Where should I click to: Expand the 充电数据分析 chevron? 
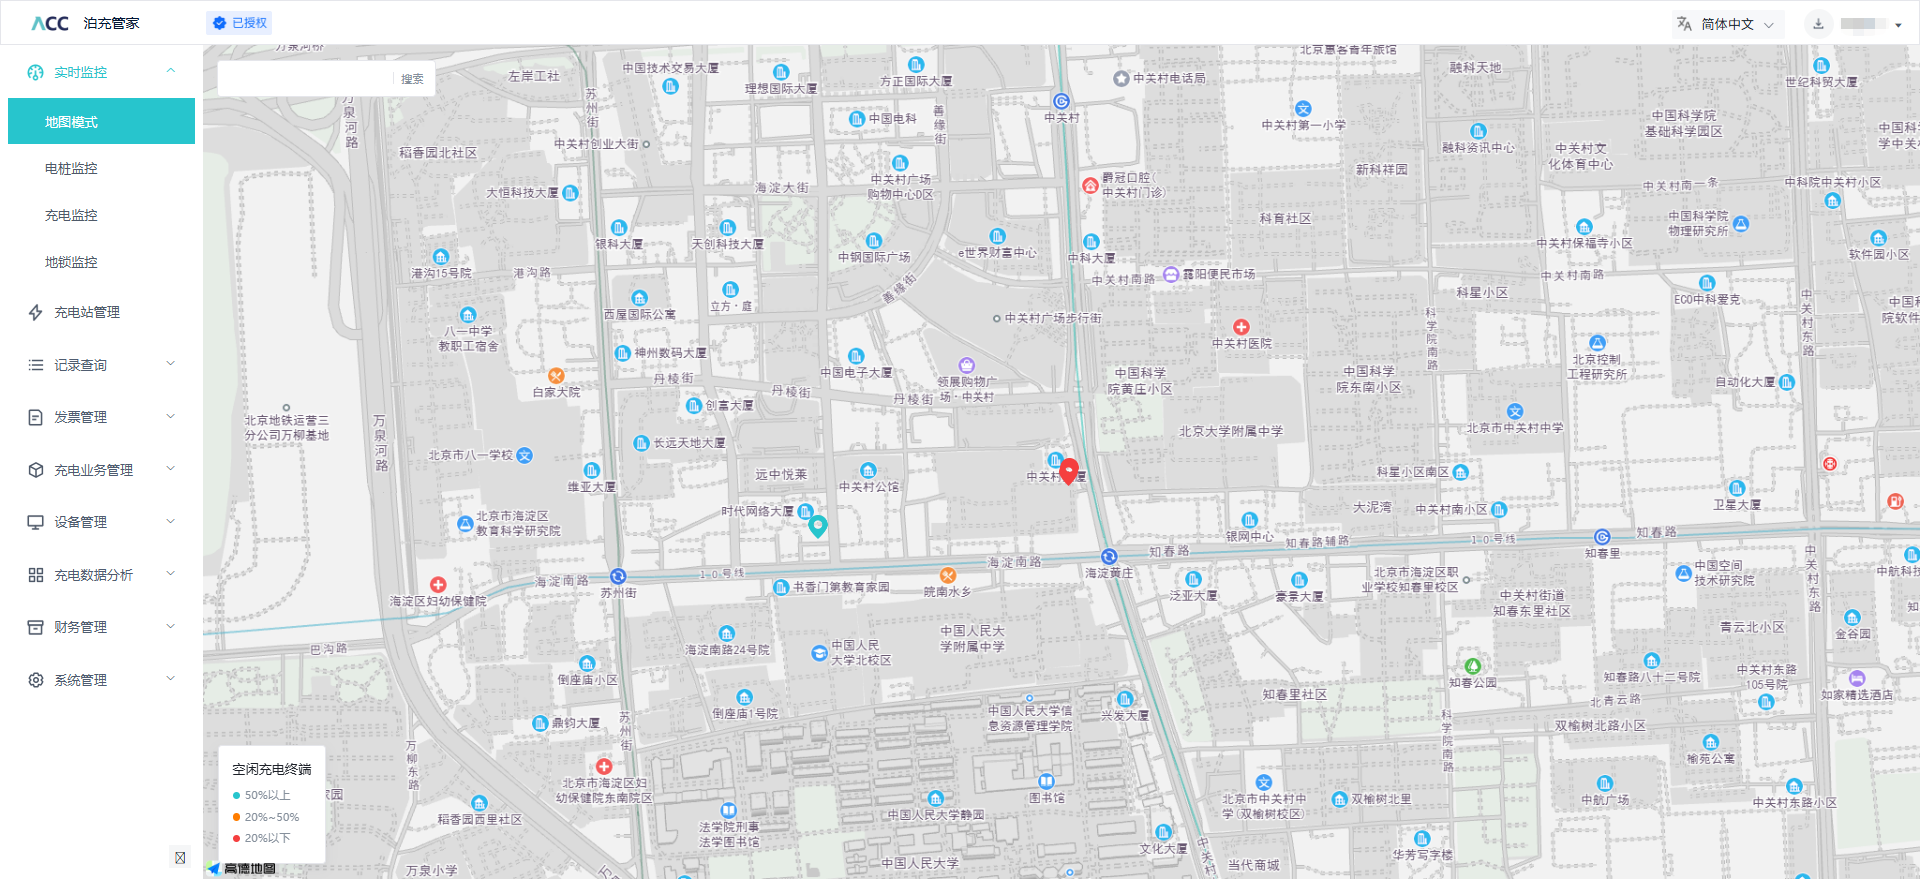tap(171, 574)
